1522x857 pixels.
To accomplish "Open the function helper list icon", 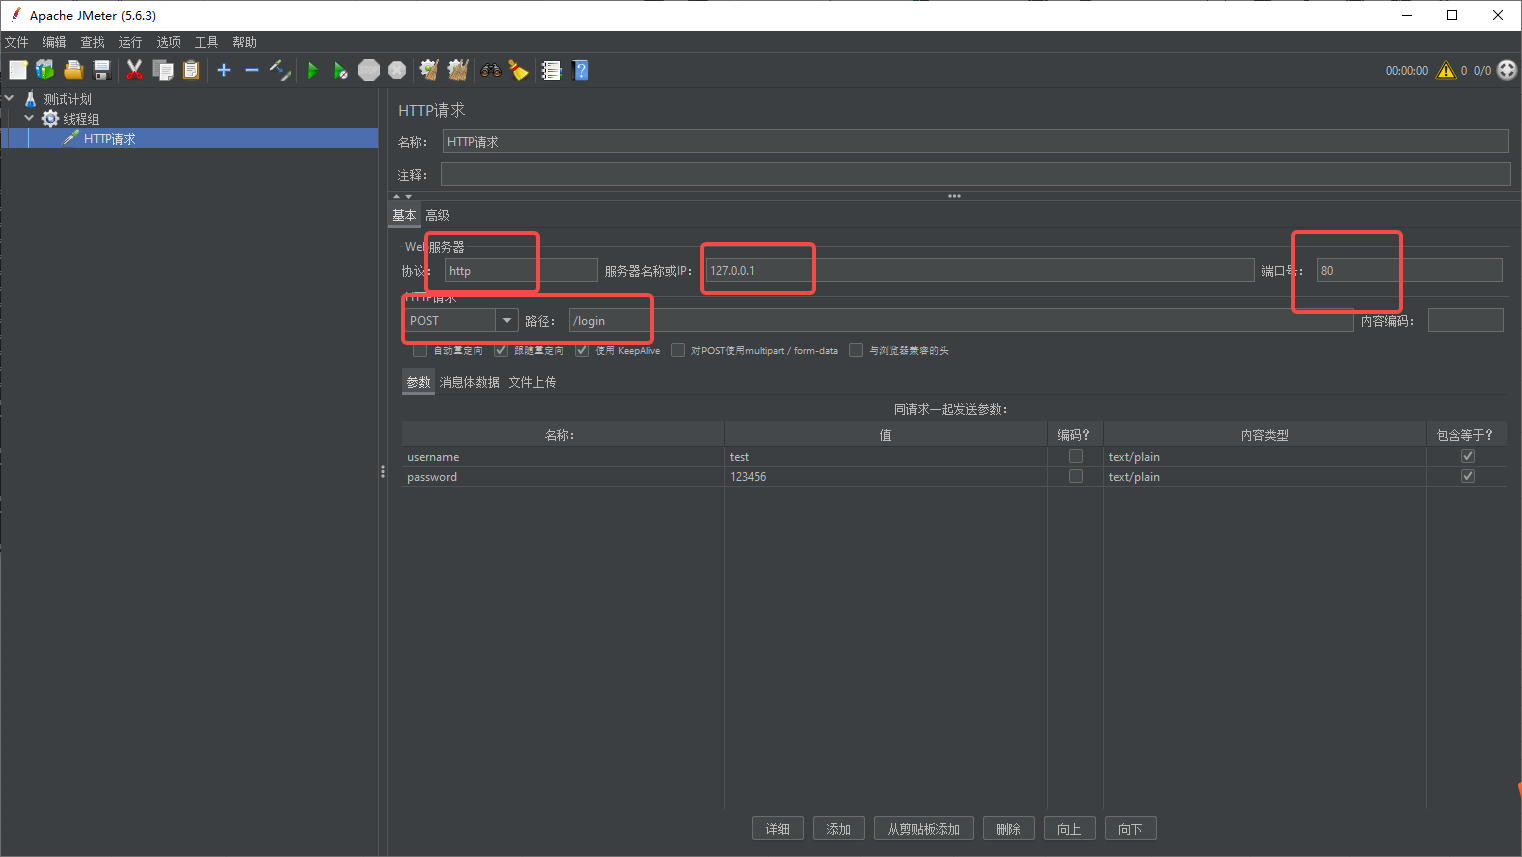I will click(x=551, y=70).
